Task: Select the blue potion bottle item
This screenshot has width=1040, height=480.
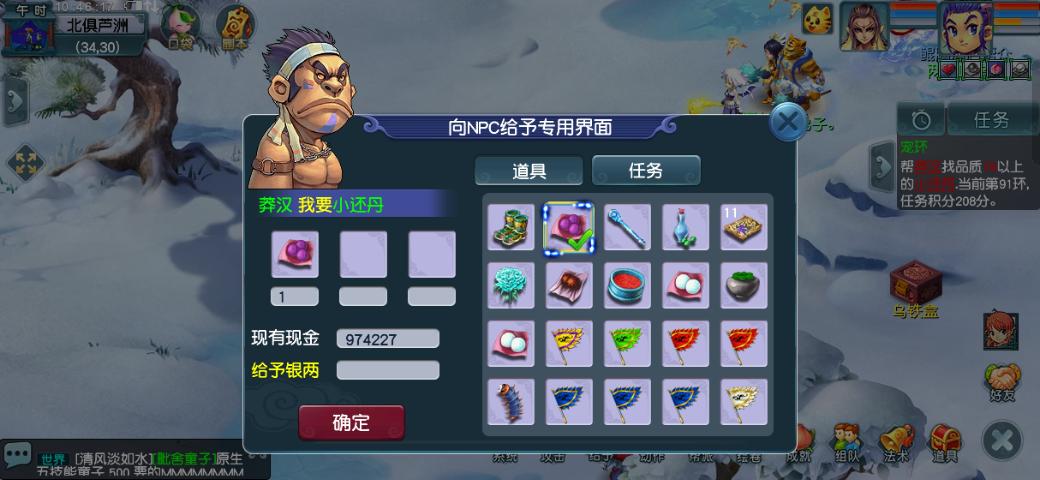Action: point(686,227)
